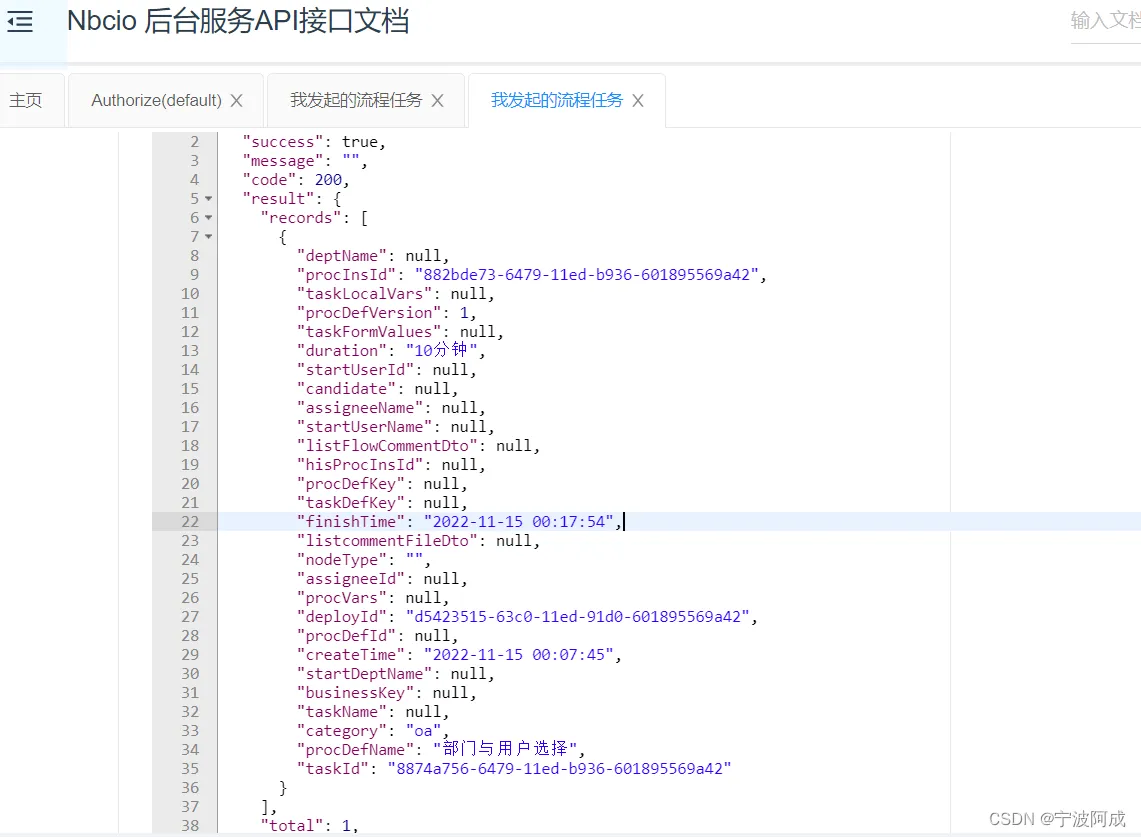Collapse the "records" array fold arrow
Viewport: 1141px width, 837px height.
(209, 218)
